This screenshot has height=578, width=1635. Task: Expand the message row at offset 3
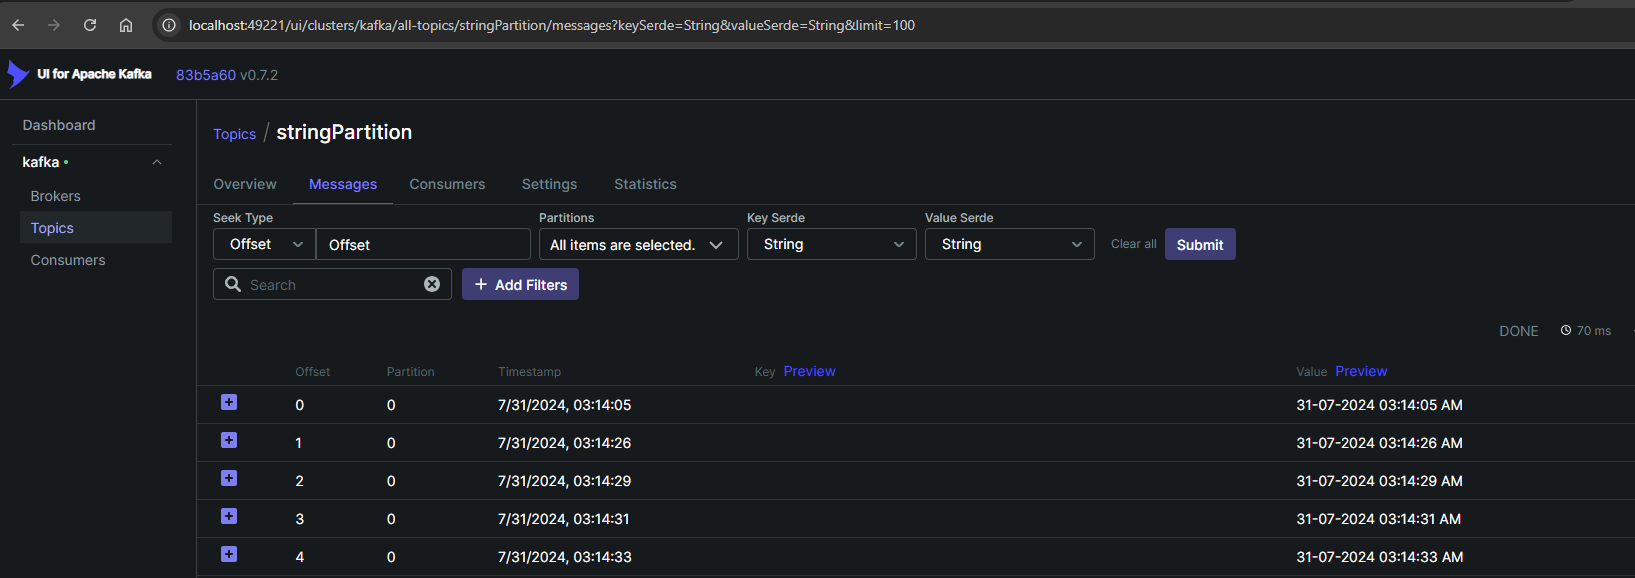pos(229,516)
